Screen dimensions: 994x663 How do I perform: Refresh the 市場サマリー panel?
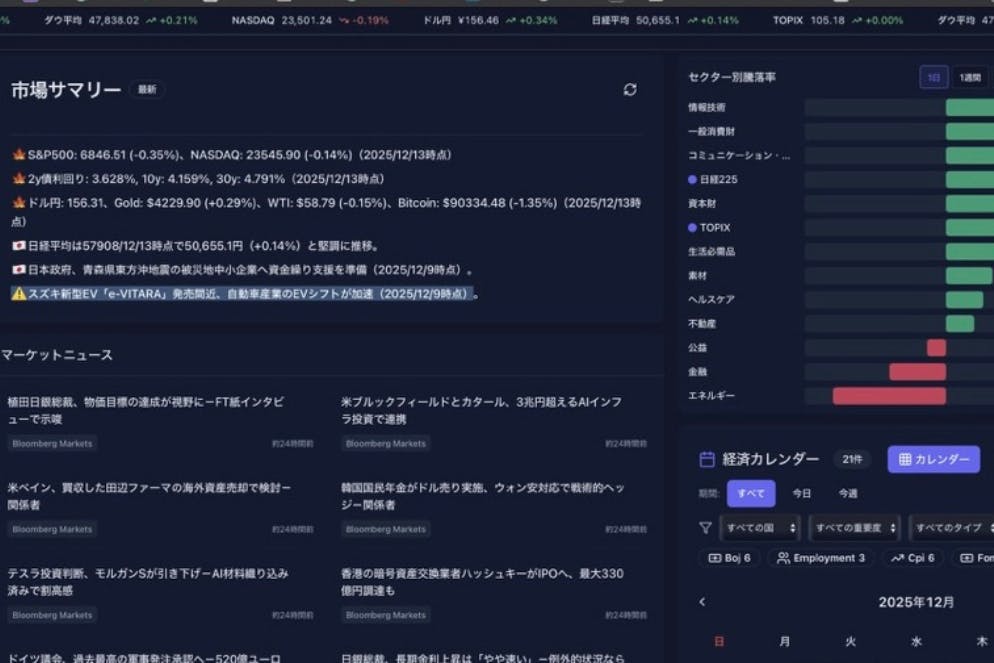[x=630, y=90]
